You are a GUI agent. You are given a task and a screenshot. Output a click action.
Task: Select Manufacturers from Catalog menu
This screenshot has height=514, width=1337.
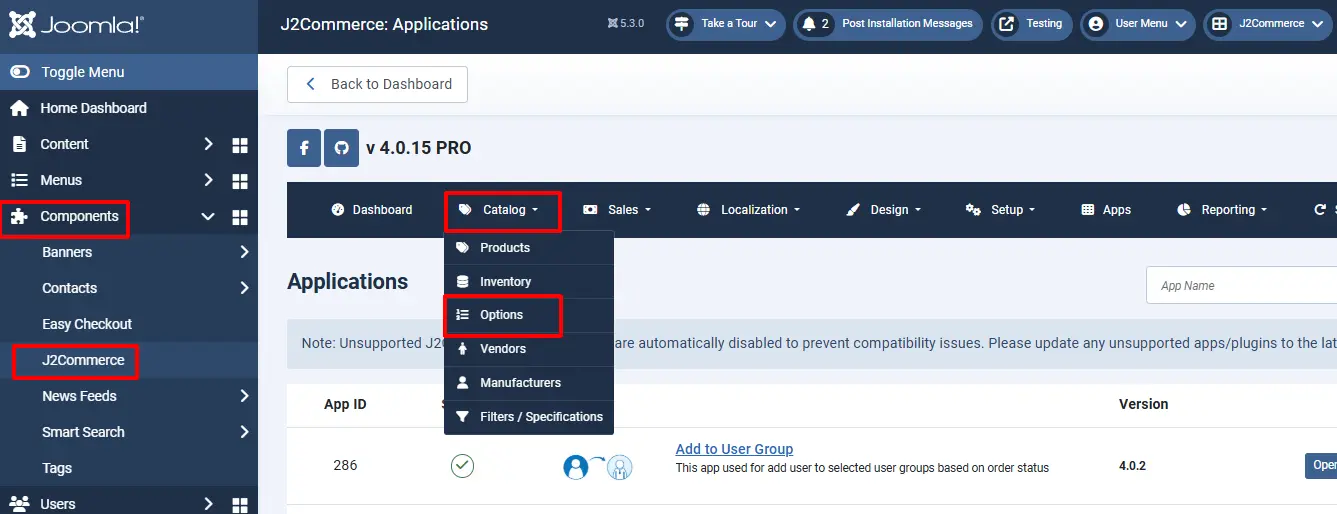tap(529, 383)
